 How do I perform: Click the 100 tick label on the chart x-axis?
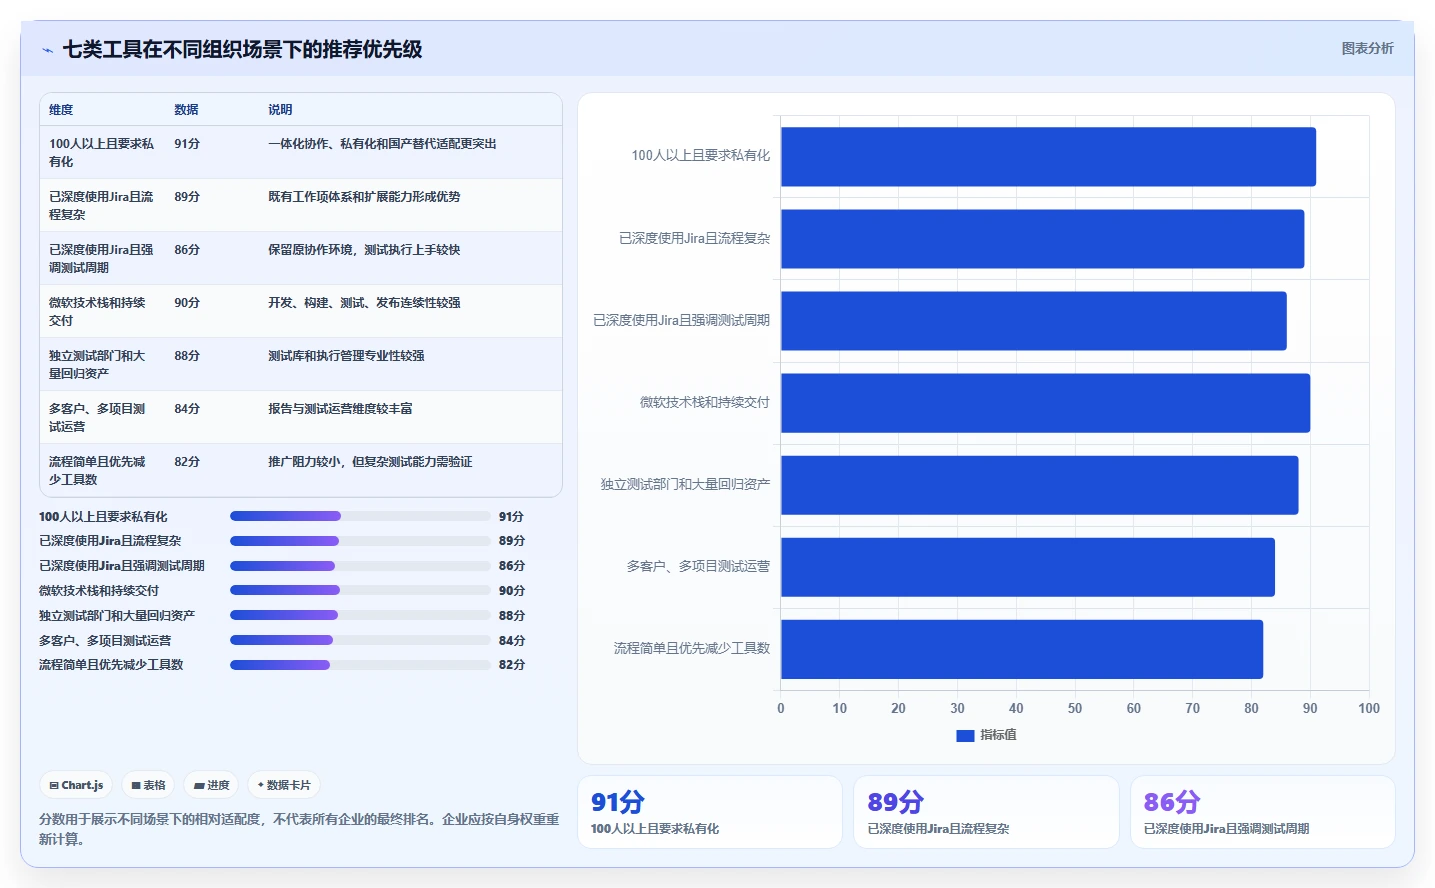1369,708
